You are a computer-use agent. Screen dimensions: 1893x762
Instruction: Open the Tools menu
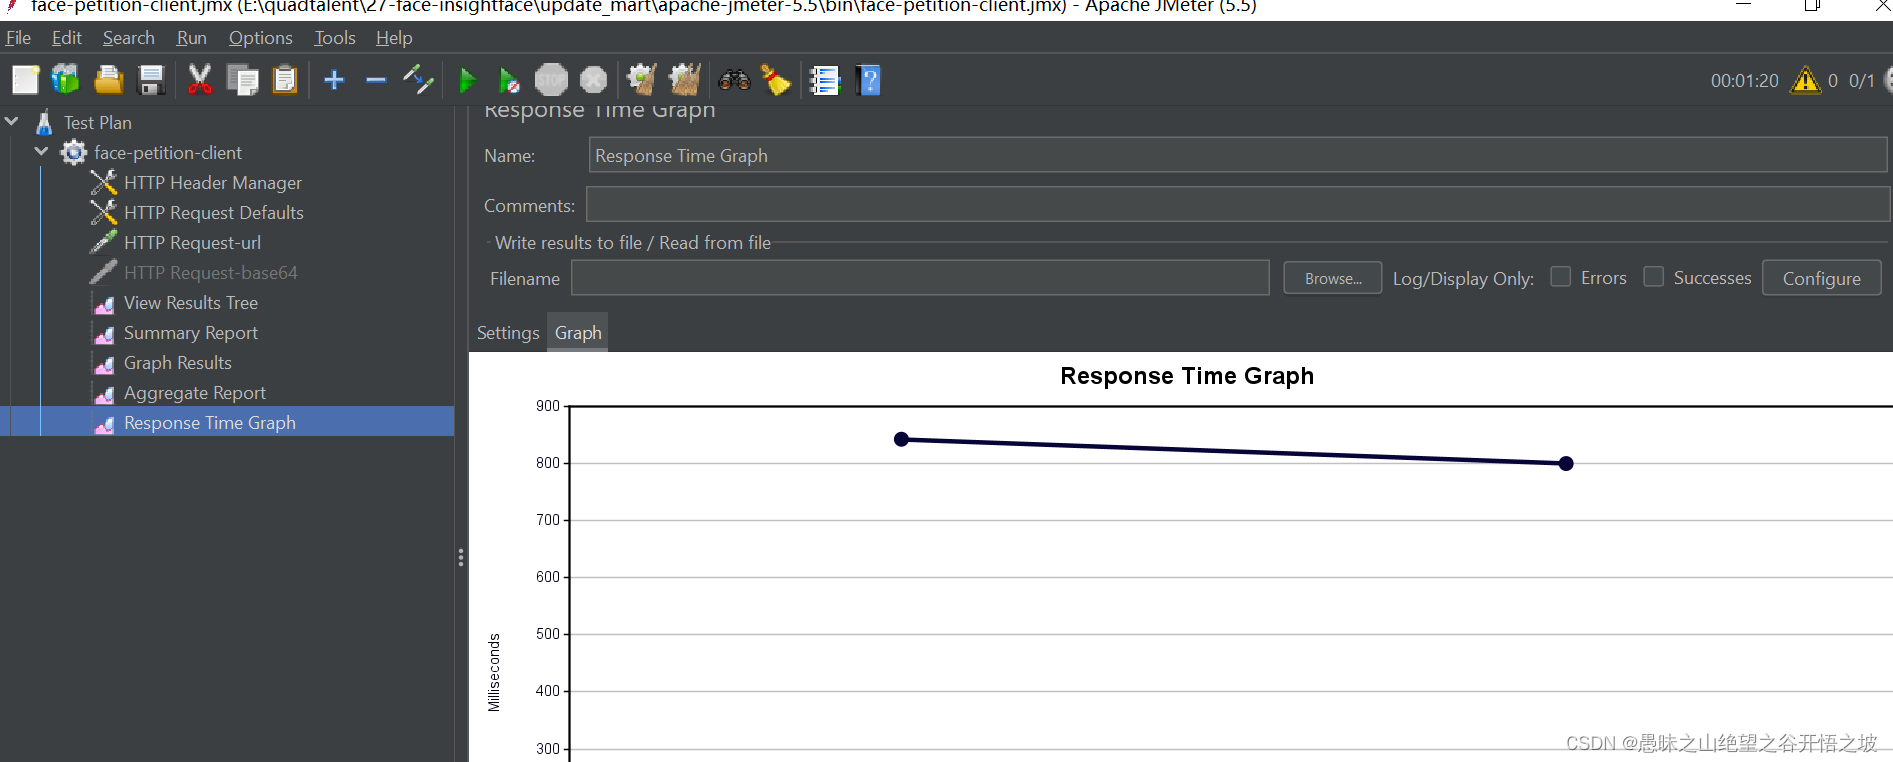coord(335,38)
